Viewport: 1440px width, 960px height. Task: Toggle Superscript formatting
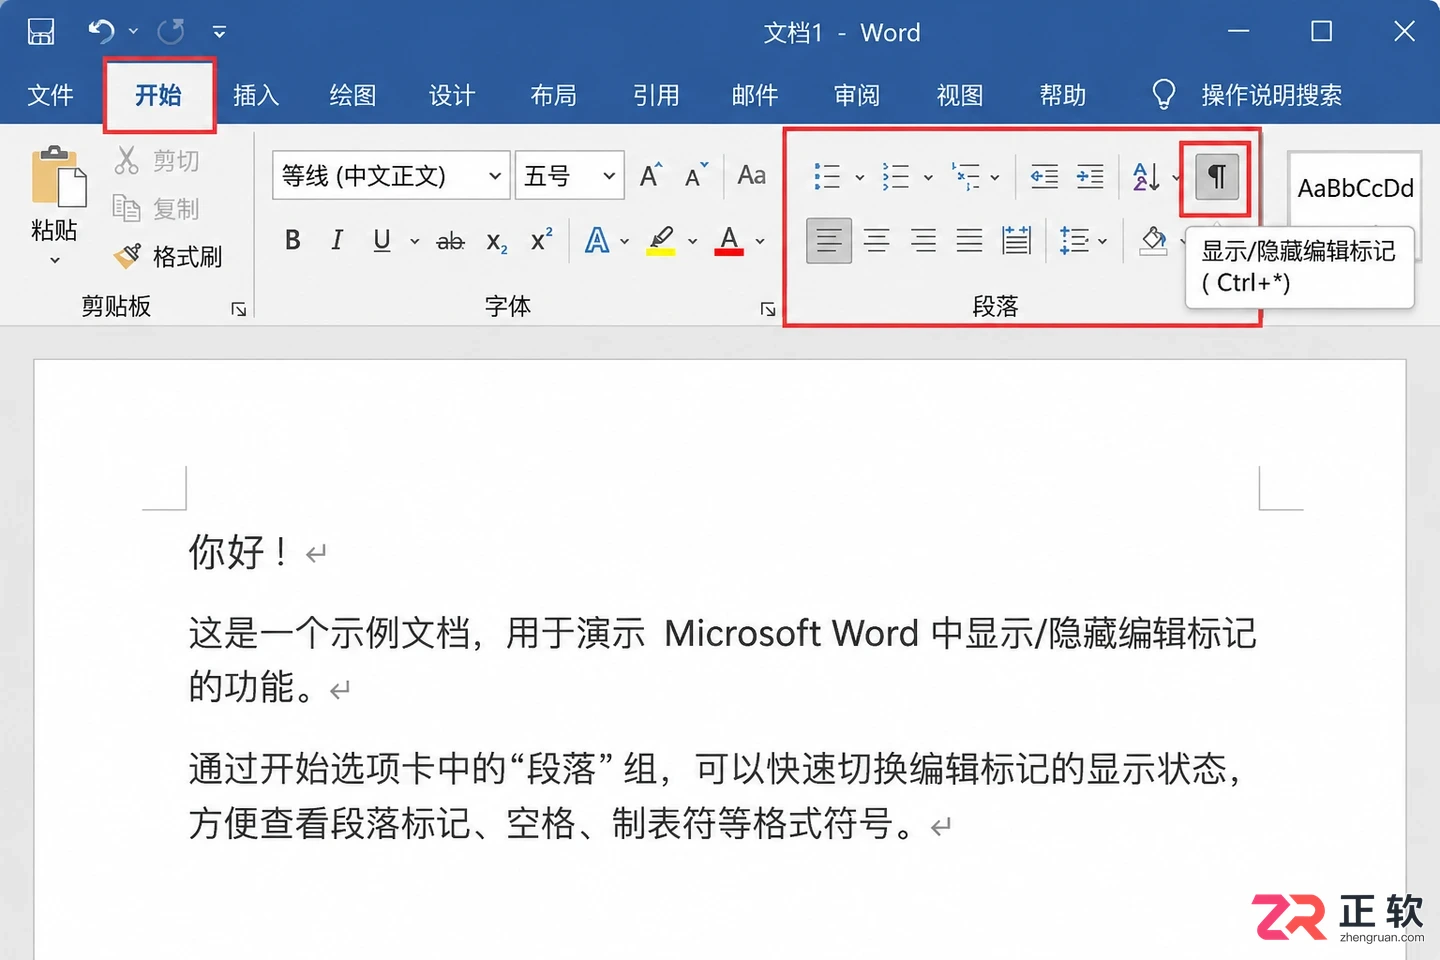tap(541, 240)
